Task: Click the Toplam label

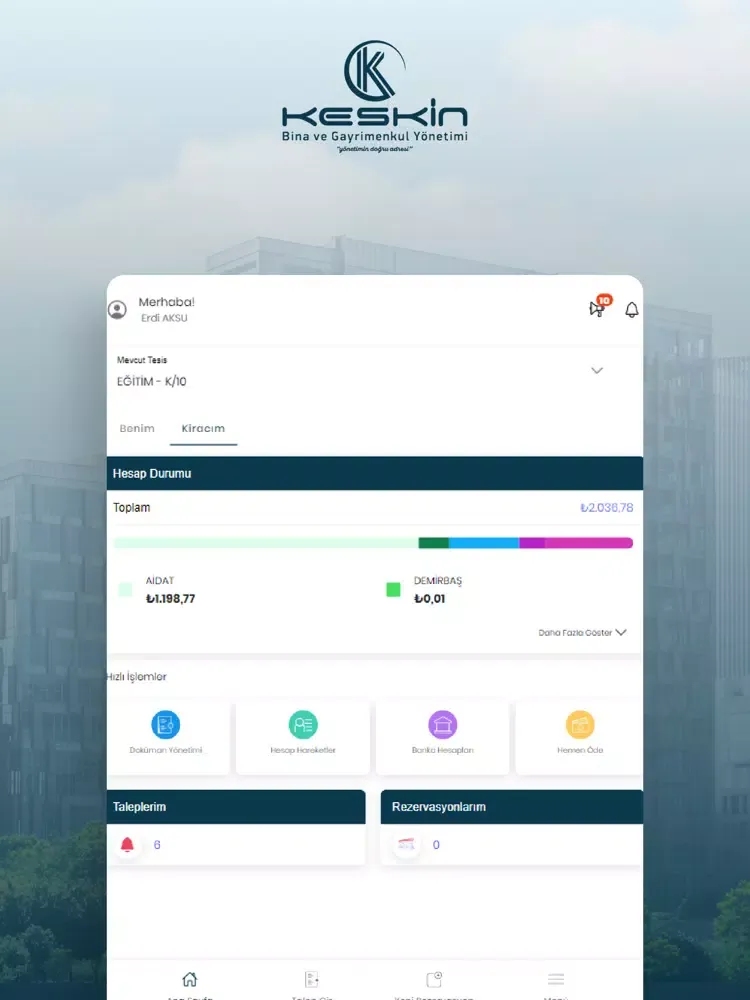Action: coord(131,508)
